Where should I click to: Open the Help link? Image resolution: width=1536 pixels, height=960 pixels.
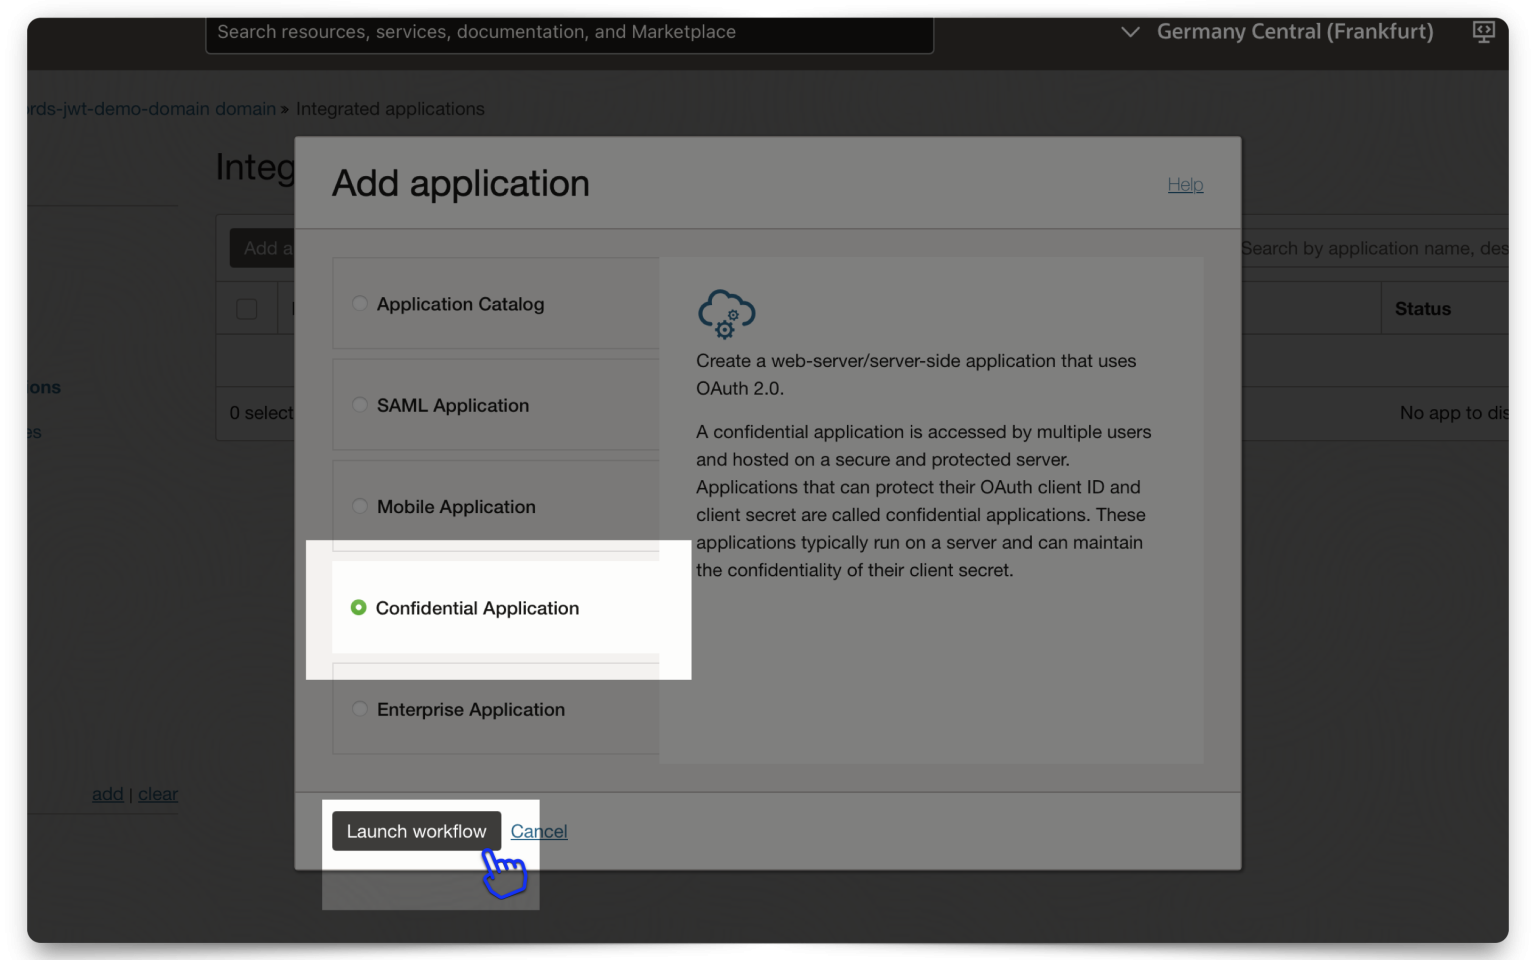1185,184
